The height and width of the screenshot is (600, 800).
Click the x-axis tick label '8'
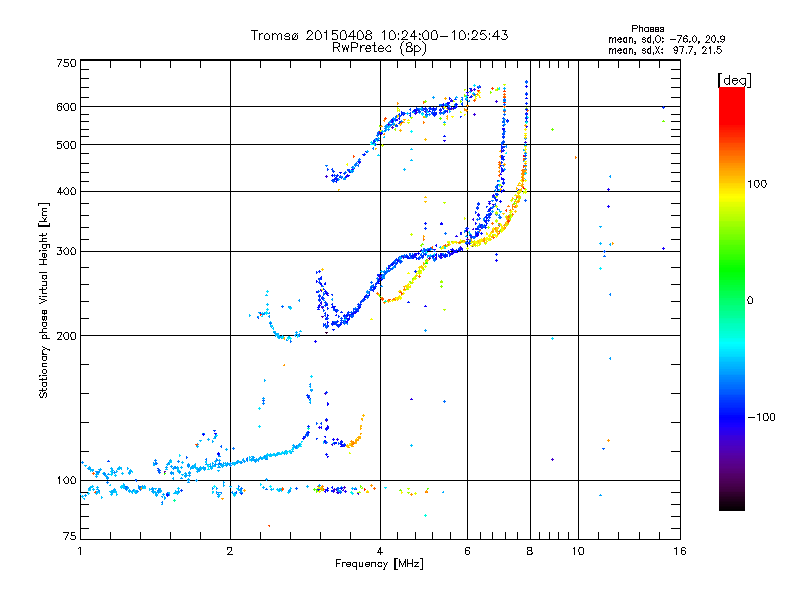click(530, 551)
